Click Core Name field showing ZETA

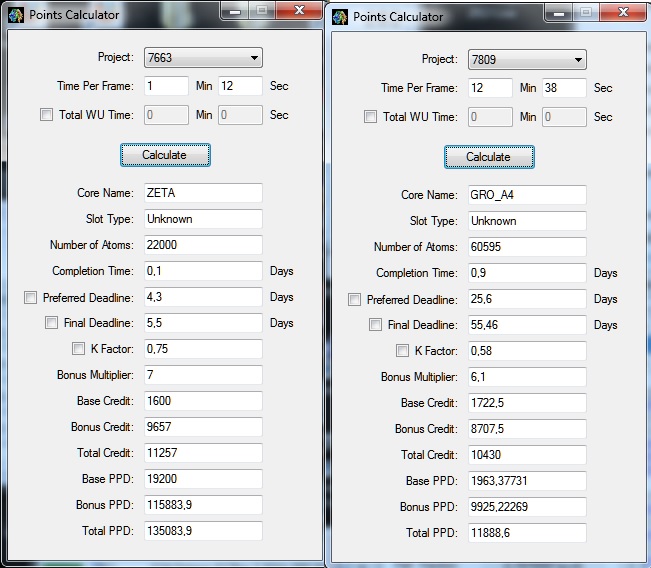(x=203, y=193)
